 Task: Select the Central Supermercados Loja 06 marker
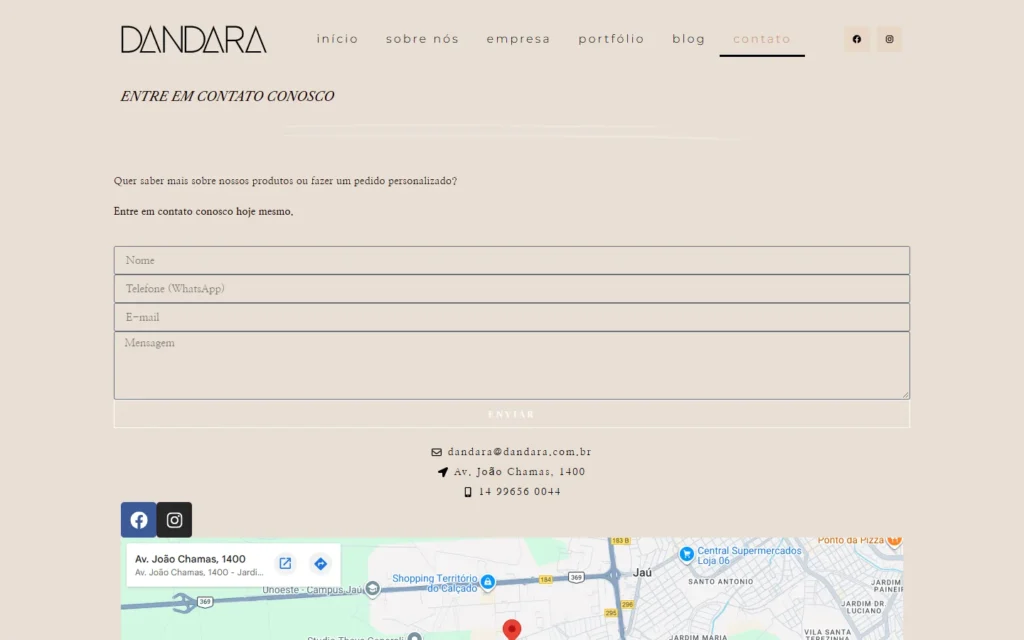tap(686, 554)
